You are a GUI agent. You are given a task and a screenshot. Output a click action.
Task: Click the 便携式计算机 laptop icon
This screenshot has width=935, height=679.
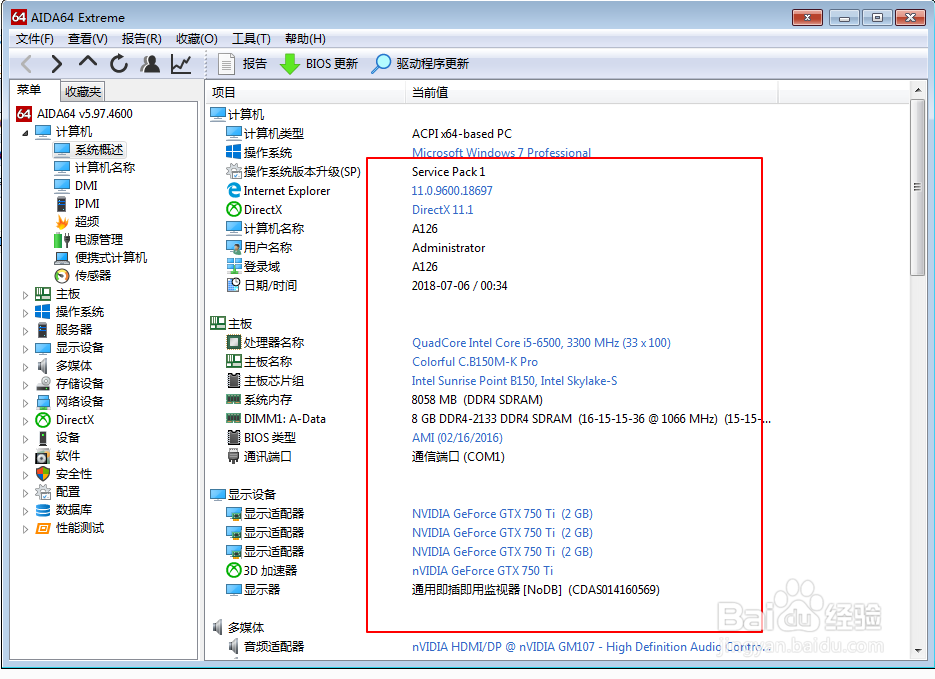pos(62,258)
